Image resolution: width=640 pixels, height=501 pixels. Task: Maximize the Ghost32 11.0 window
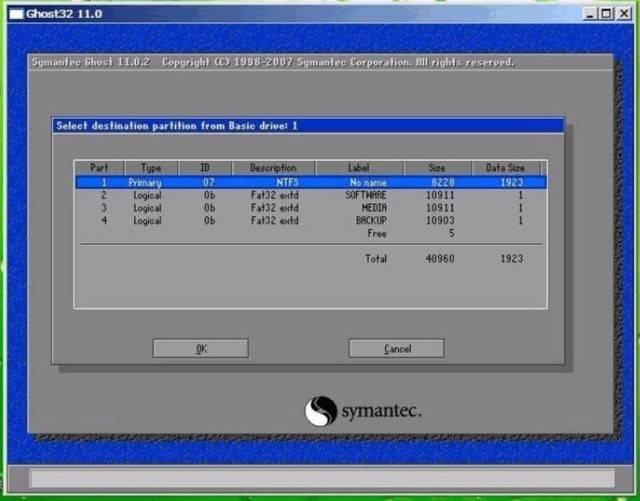coord(607,14)
